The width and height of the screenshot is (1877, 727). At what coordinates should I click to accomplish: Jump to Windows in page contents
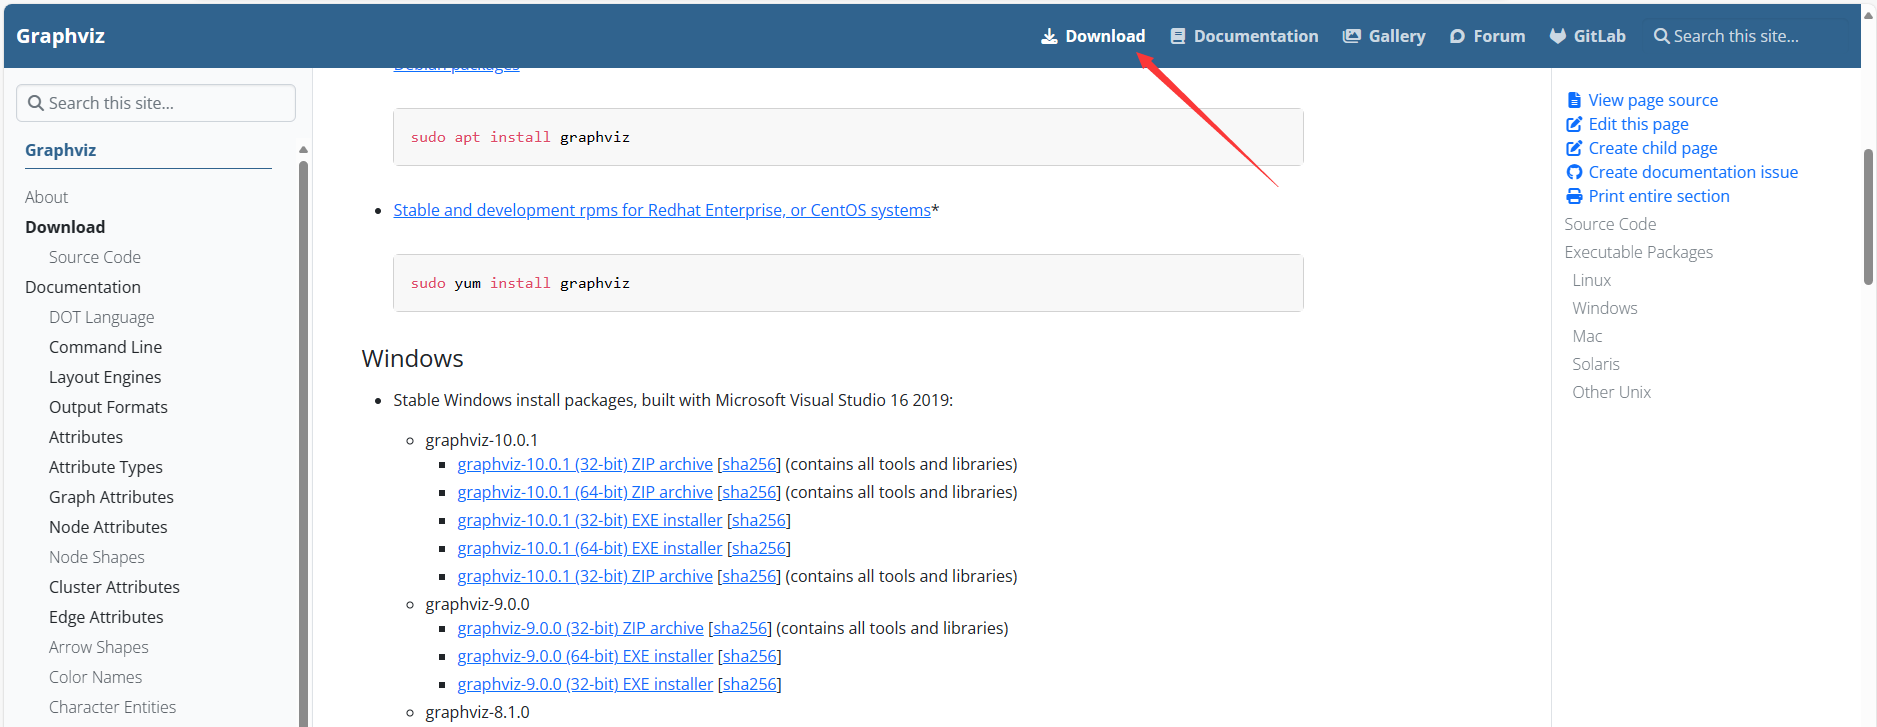1605,308
